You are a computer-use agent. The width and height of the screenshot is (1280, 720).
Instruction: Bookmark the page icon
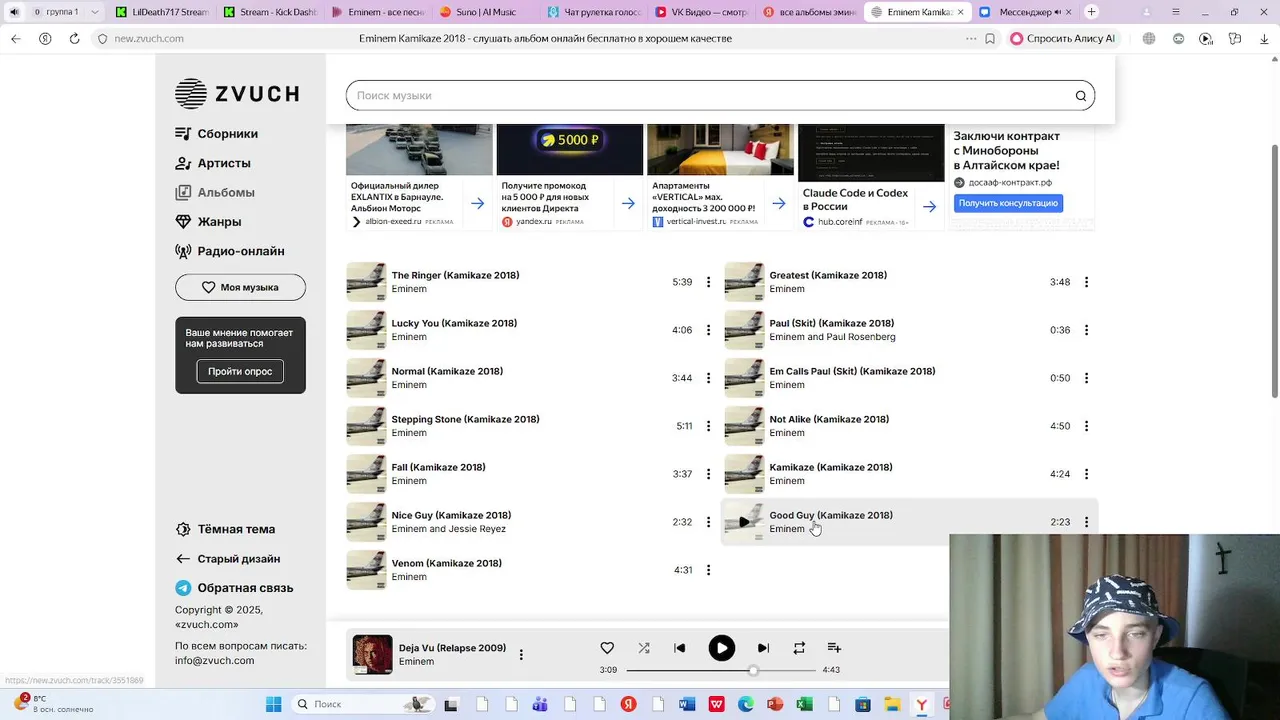point(990,38)
